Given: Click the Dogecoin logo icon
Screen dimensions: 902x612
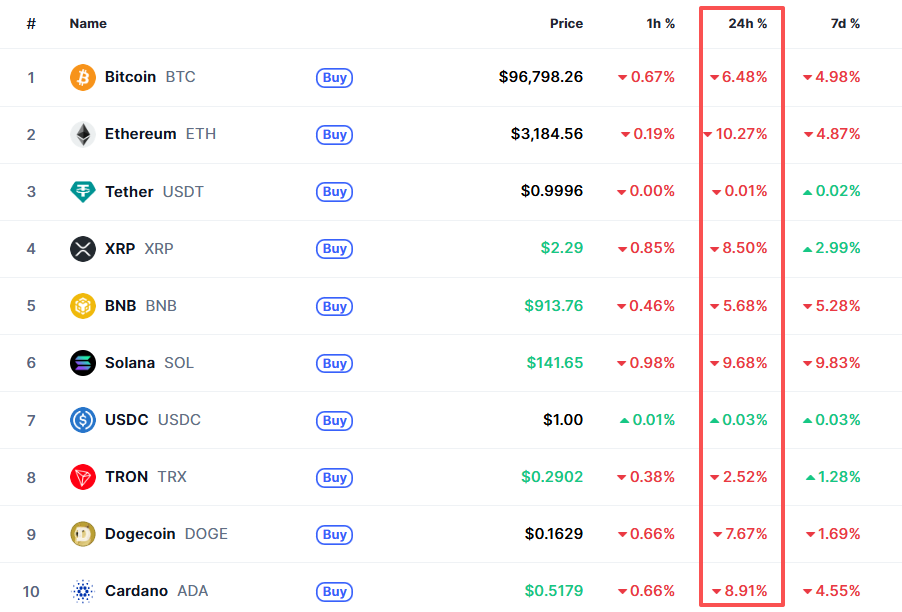Looking at the screenshot, I should click(x=83, y=534).
